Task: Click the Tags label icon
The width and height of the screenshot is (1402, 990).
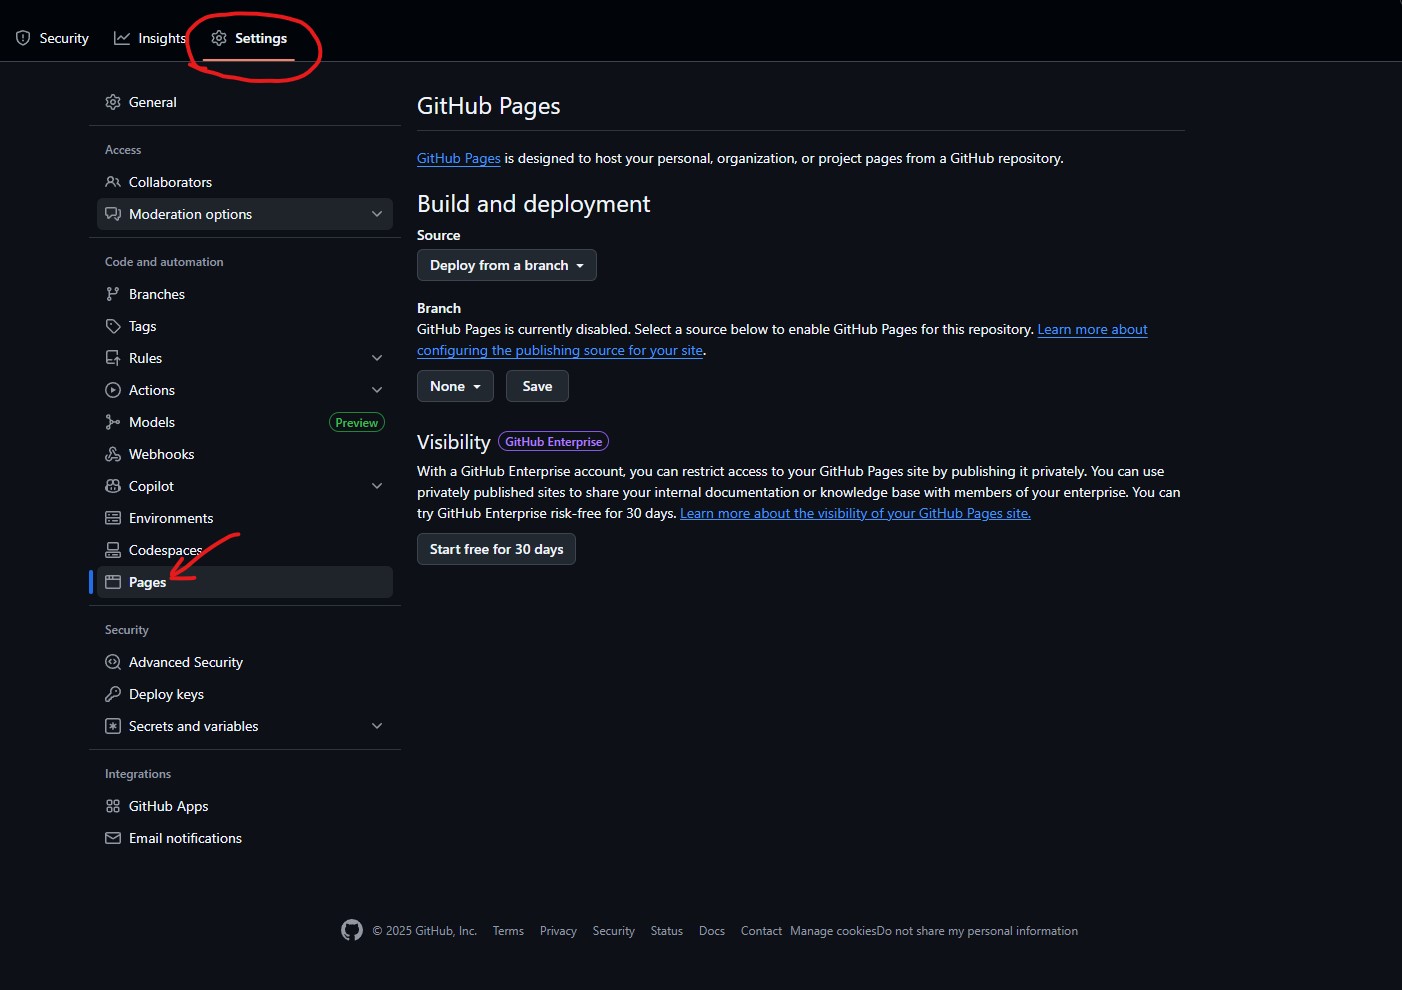Action: click(113, 326)
